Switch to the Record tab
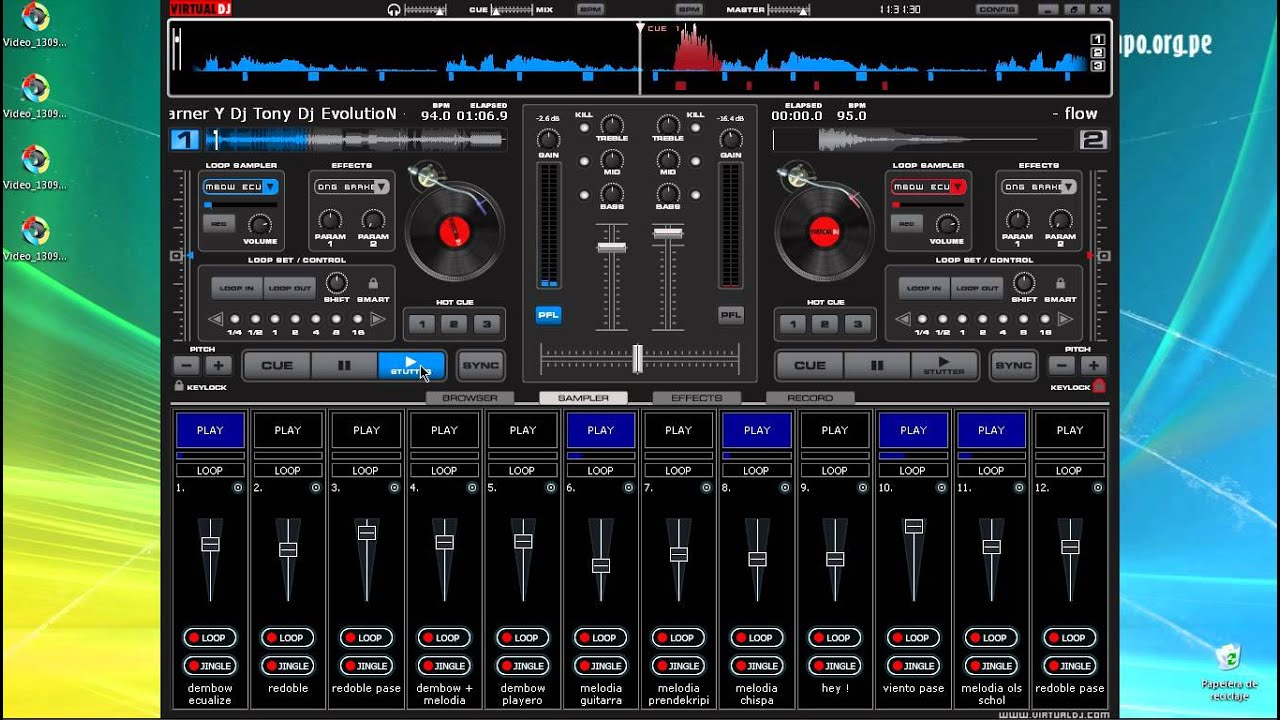 (810, 398)
